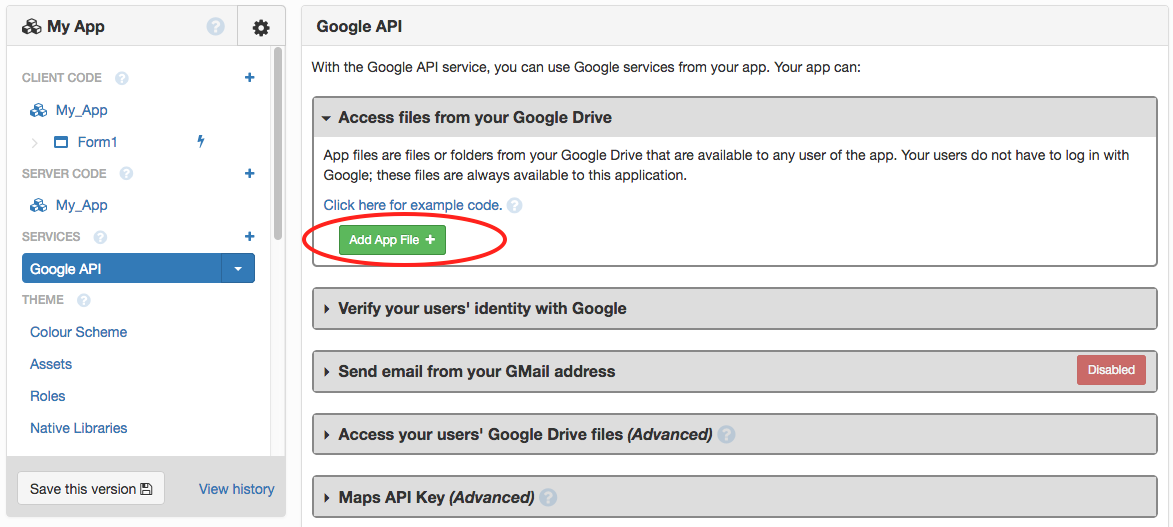Open Assets theme page

point(51,364)
